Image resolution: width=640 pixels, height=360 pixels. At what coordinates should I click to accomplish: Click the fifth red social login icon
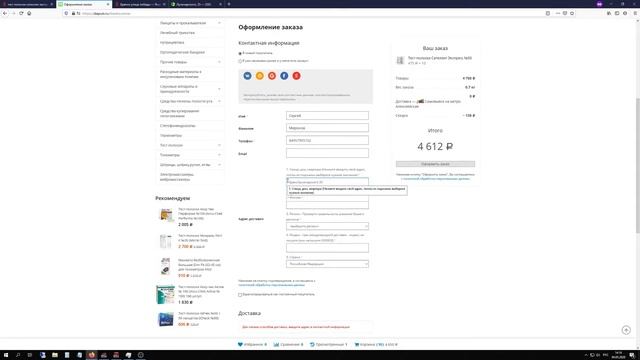[296, 76]
